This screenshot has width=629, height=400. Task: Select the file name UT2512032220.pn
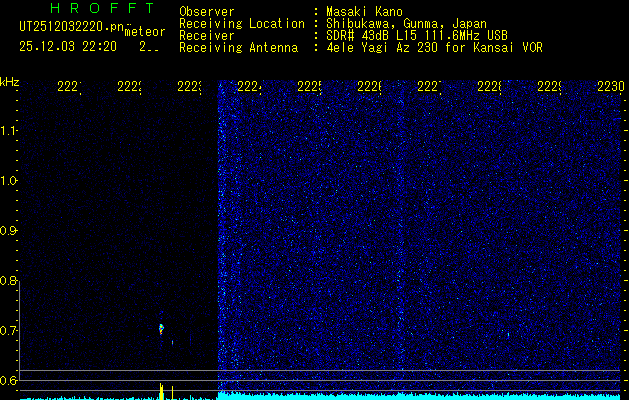tap(71, 27)
